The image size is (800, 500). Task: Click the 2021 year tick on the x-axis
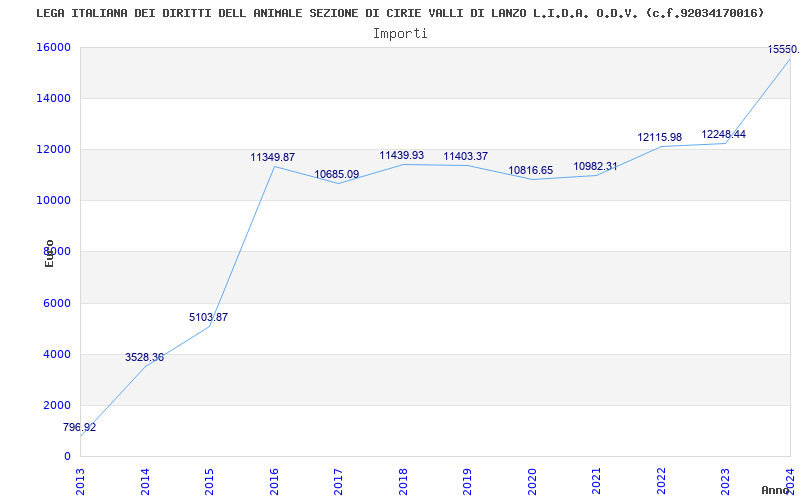pos(596,480)
